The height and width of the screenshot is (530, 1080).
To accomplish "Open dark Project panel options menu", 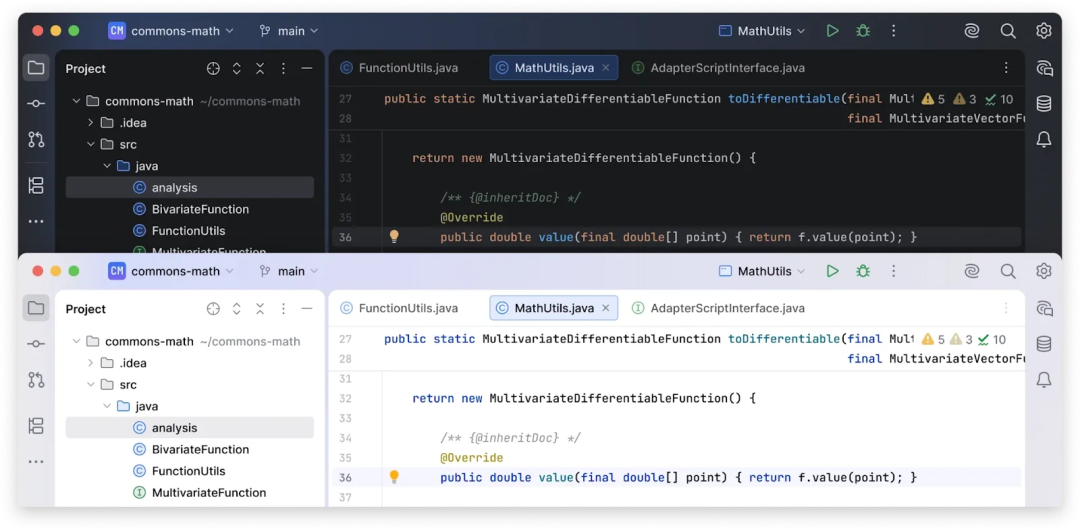I will click(x=284, y=68).
